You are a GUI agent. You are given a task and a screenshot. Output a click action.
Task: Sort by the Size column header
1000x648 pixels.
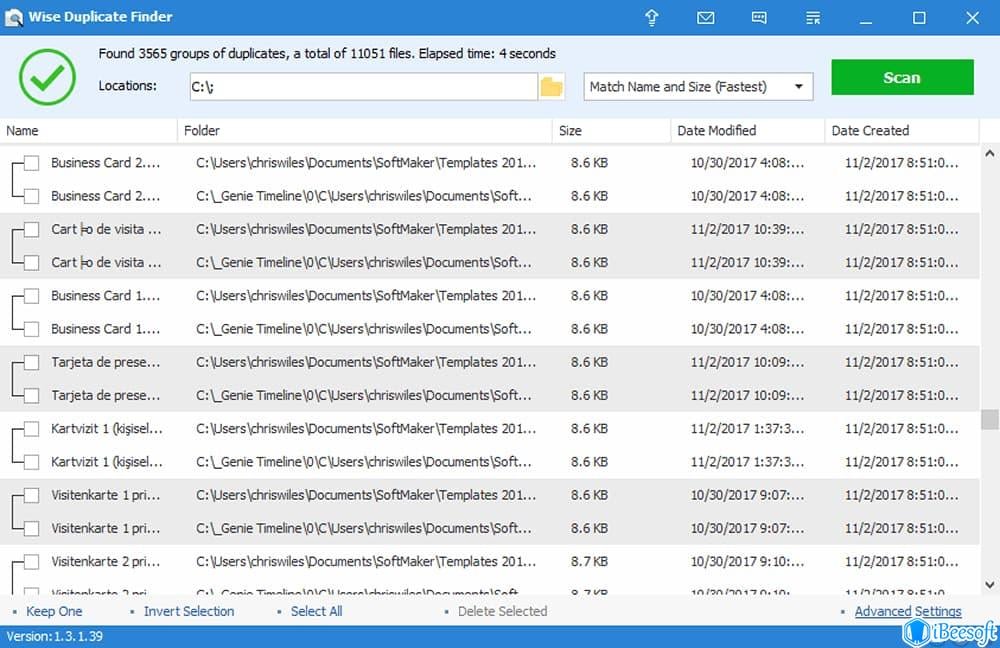[612, 131]
